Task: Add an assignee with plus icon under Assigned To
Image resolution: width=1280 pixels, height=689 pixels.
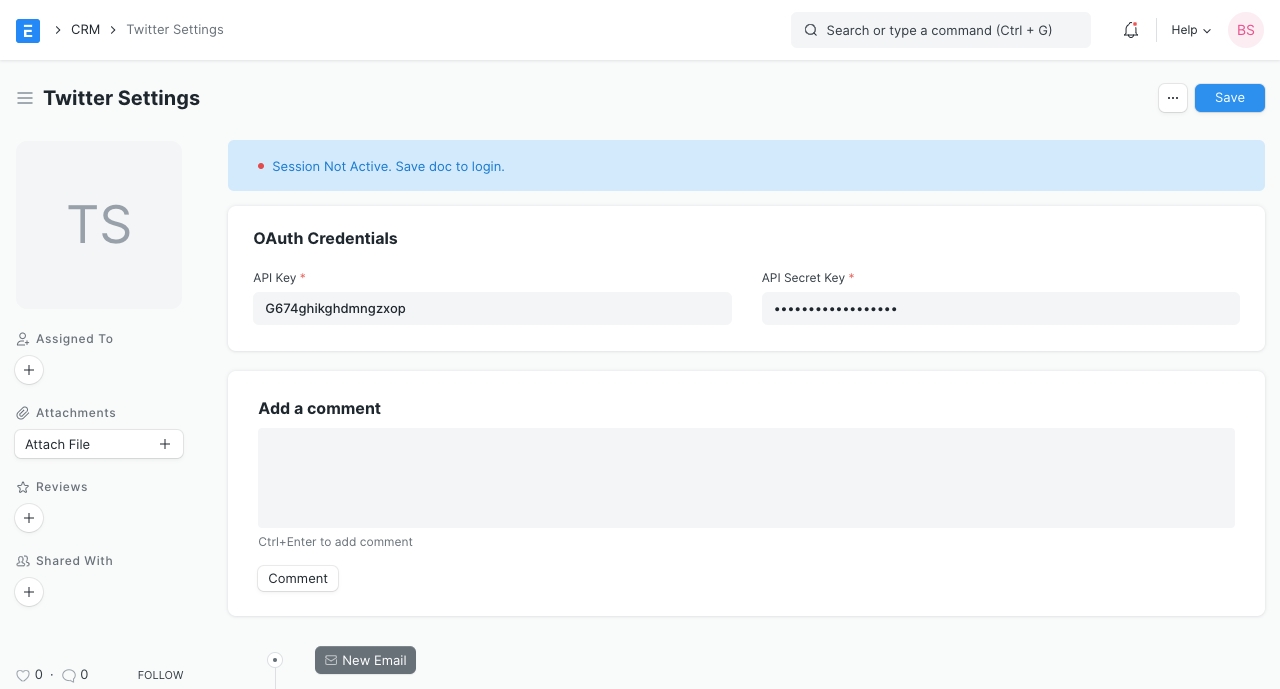Action: (29, 370)
